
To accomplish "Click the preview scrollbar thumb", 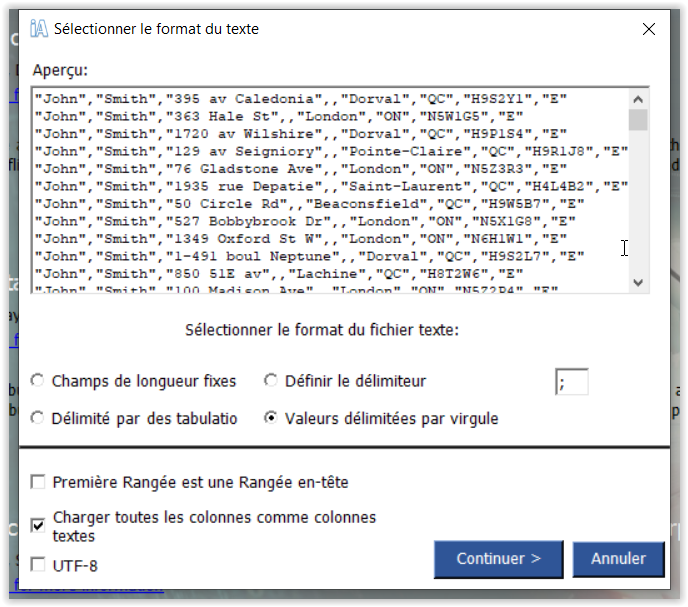I will coord(638,120).
